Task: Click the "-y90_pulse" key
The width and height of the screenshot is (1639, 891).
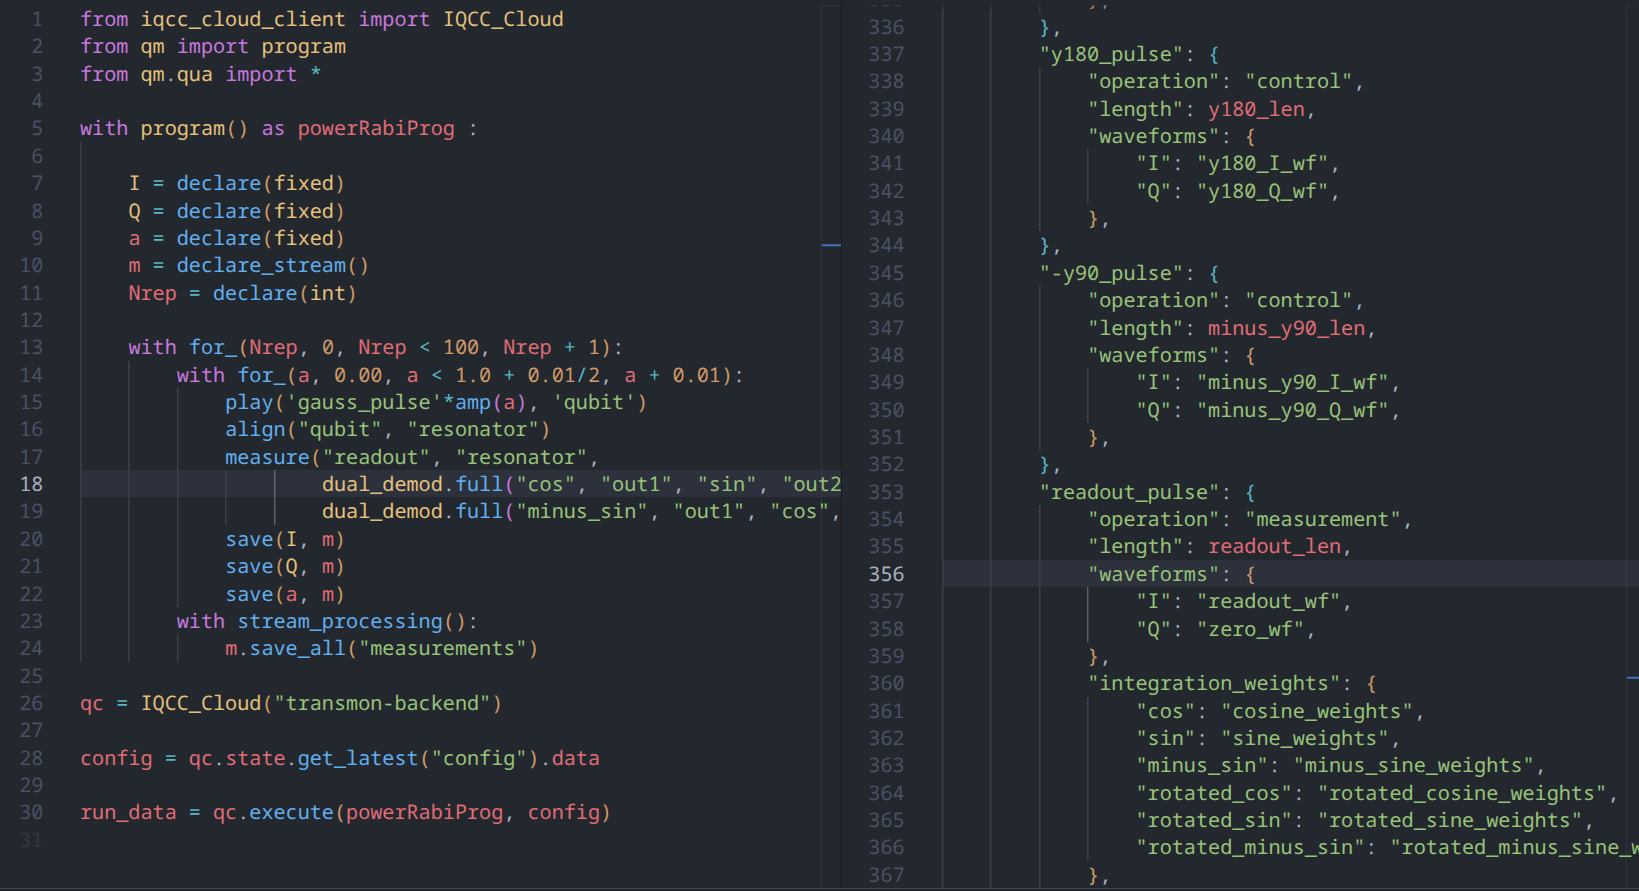Action: coord(1110,273)
